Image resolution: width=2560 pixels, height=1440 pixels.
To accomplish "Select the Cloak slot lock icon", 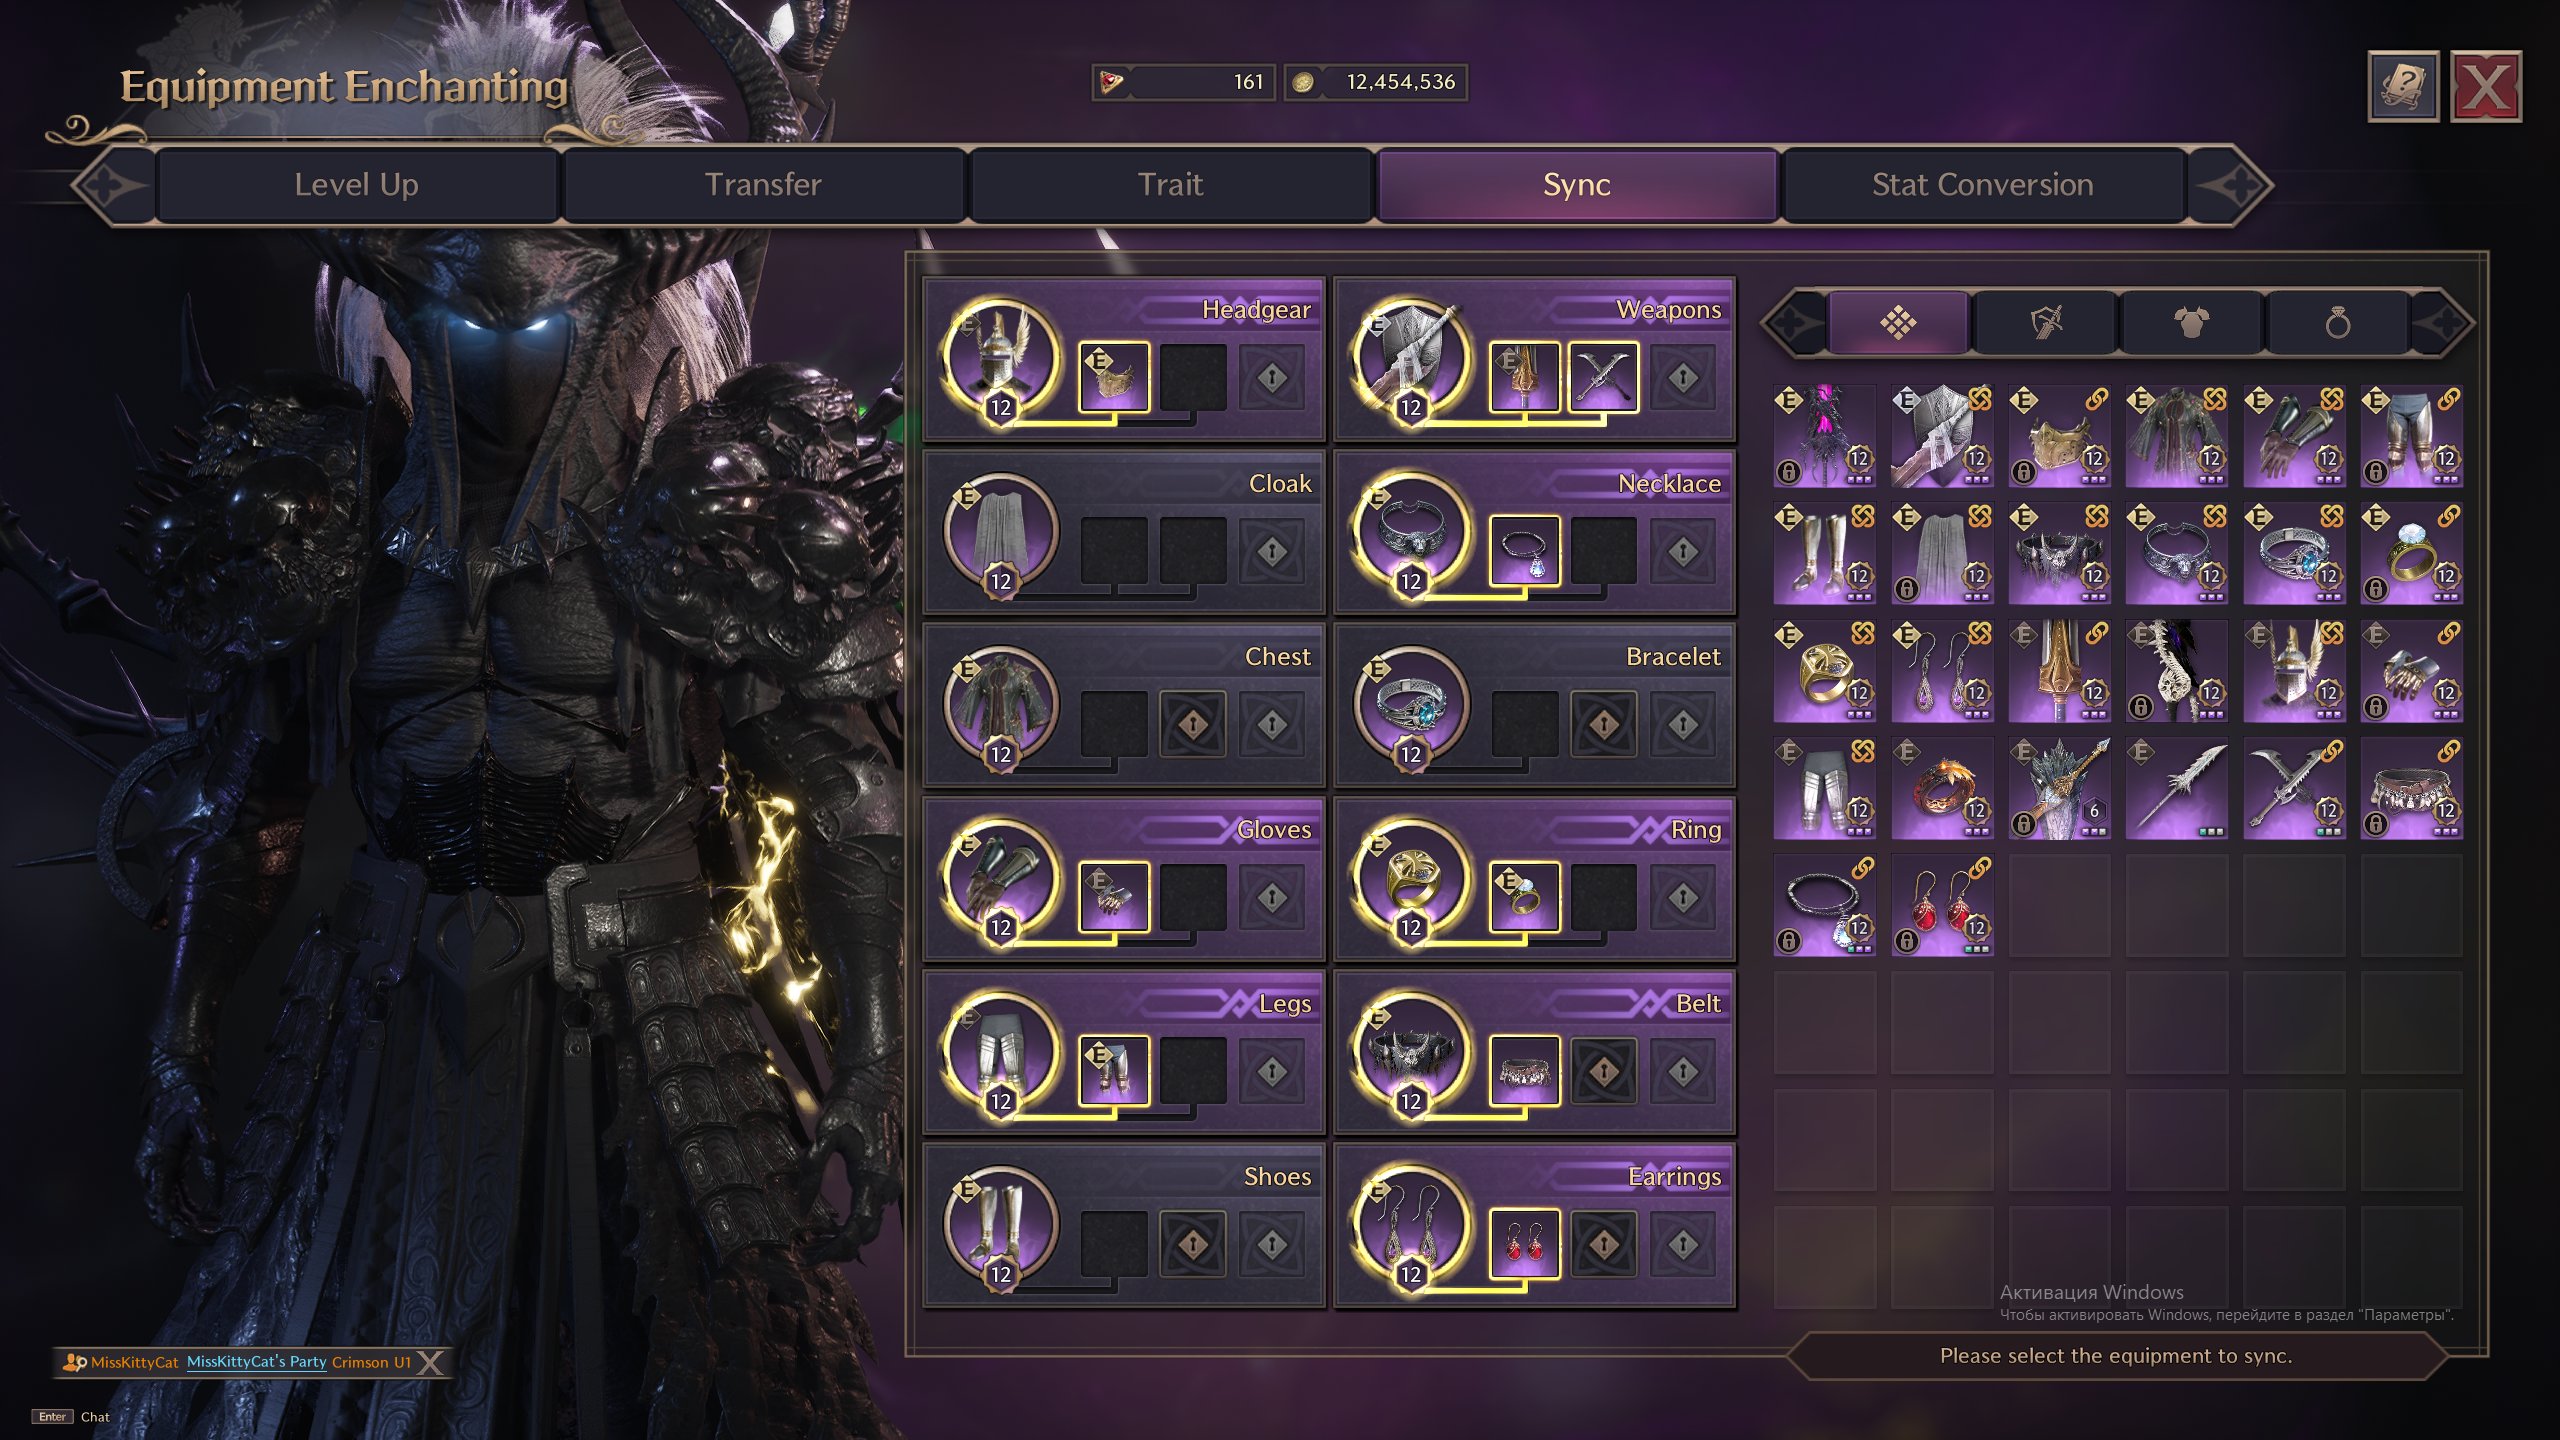I will [1272, 551].
